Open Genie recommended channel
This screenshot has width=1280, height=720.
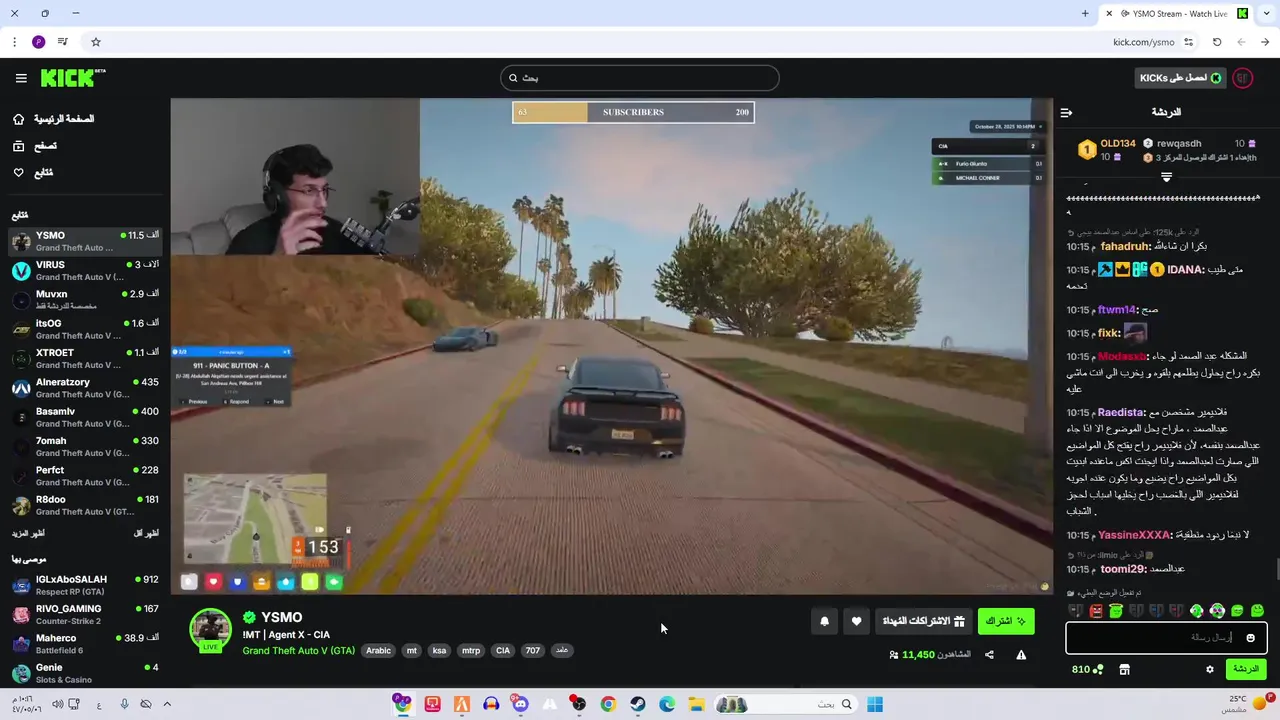coord(85,673)
